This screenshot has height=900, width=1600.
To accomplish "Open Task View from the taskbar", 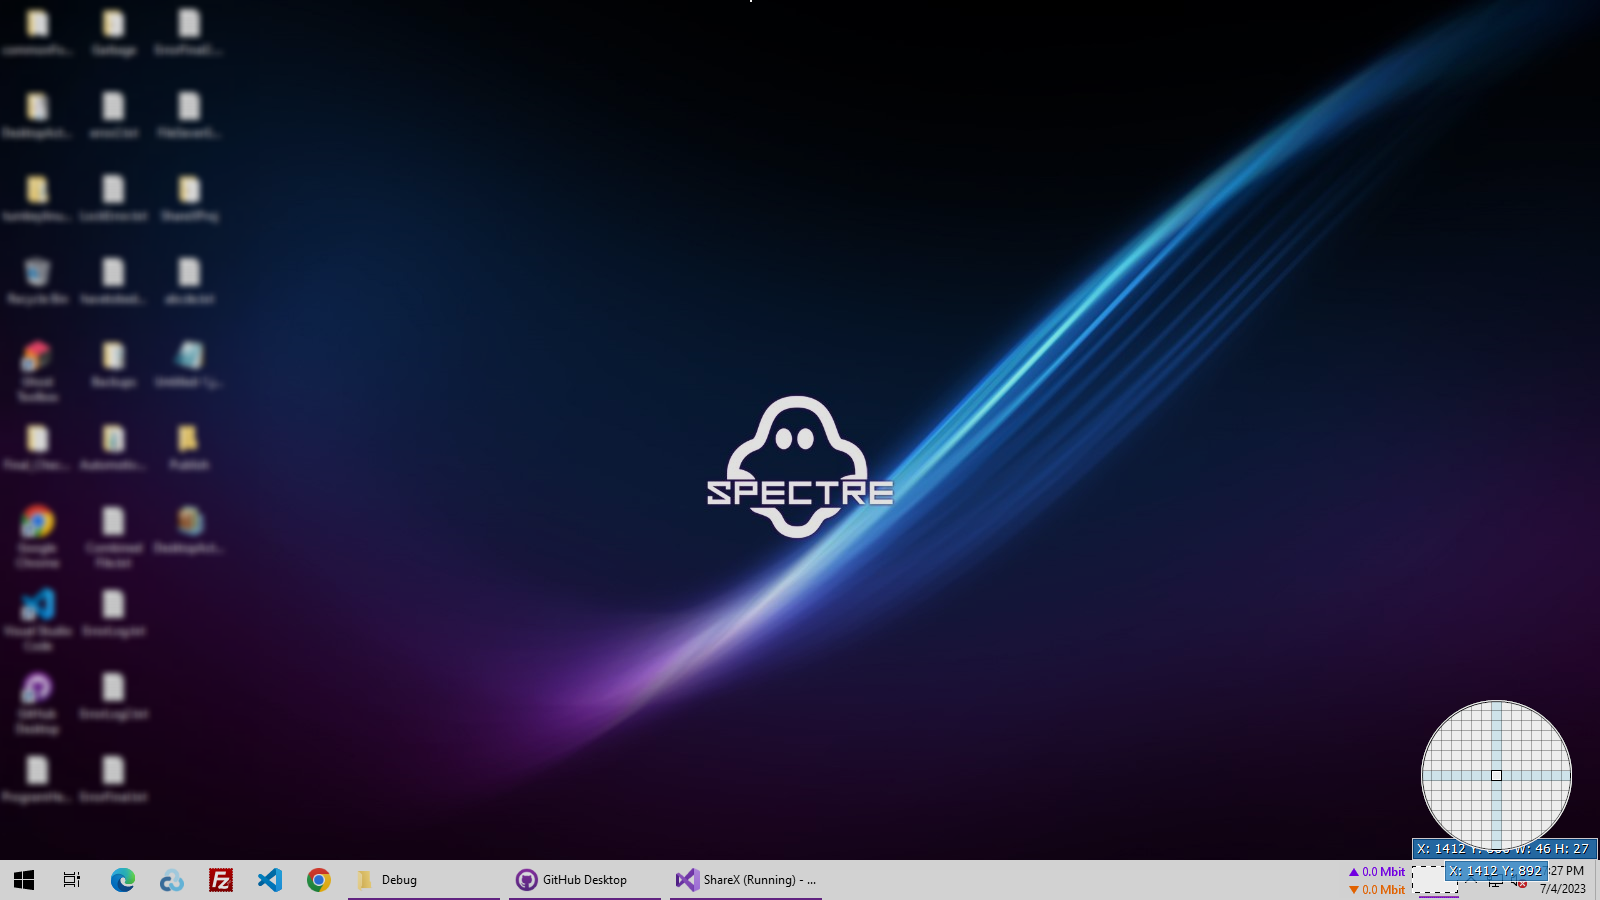I will [72, 880].
